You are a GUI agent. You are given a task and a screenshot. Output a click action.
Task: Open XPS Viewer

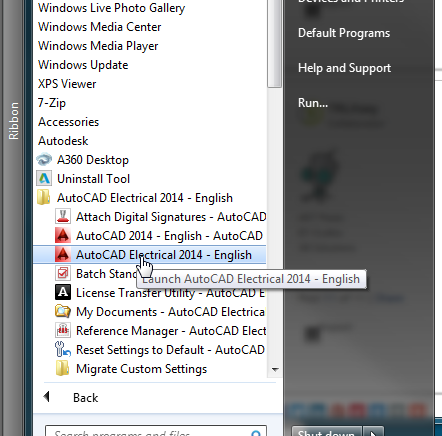click(67, 84)
